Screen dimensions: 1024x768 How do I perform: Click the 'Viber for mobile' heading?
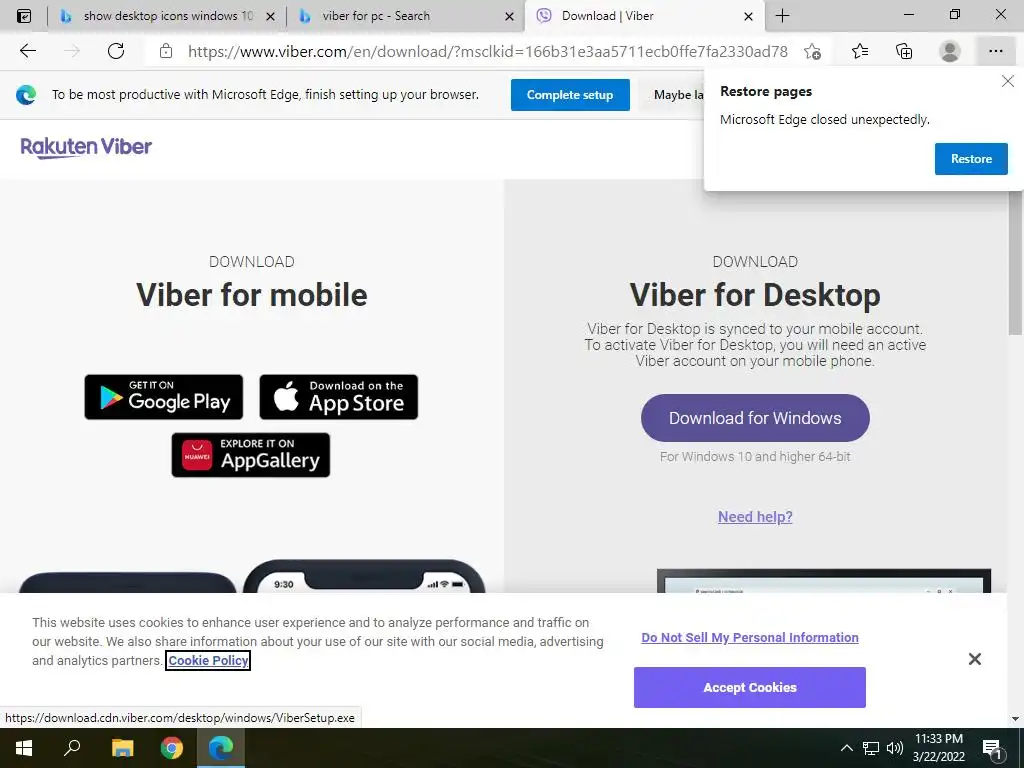click(251, 295)
